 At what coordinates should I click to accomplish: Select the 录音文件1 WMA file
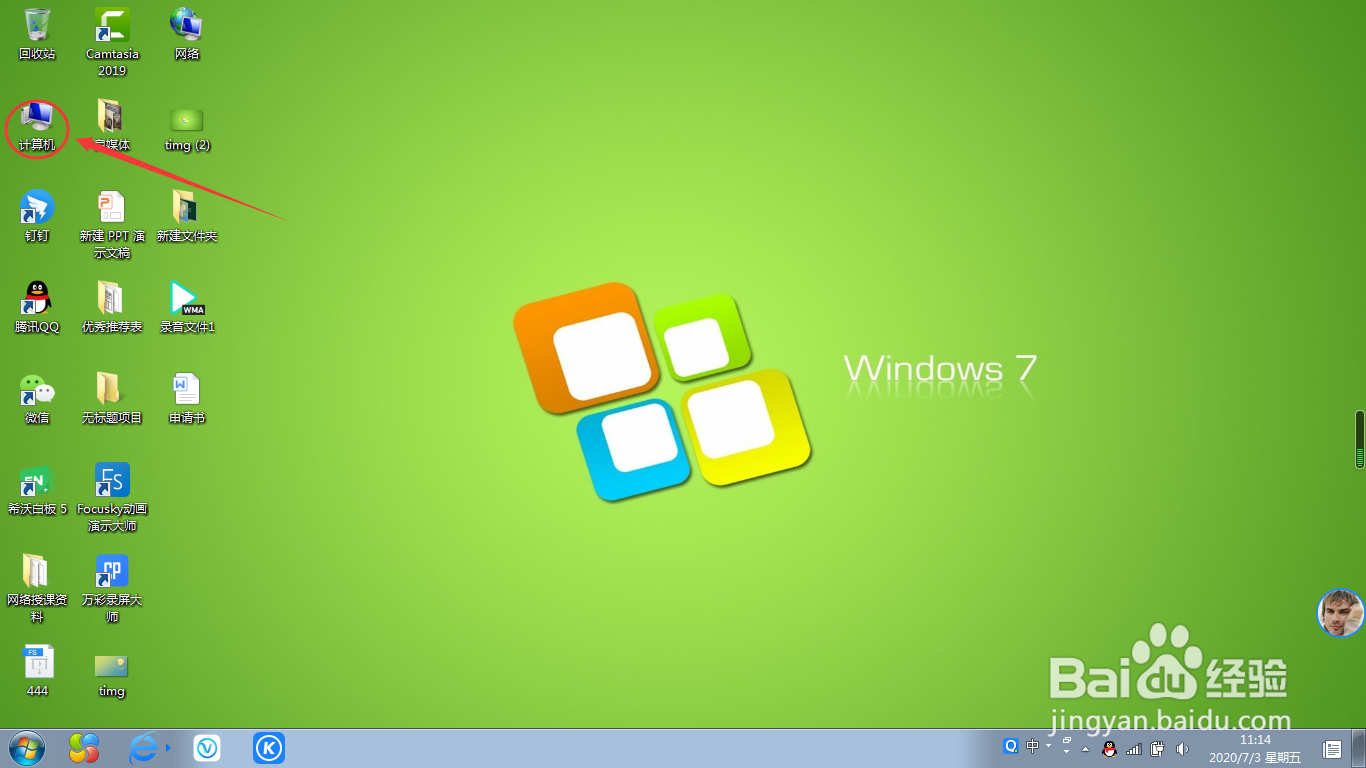pos(187,307)
